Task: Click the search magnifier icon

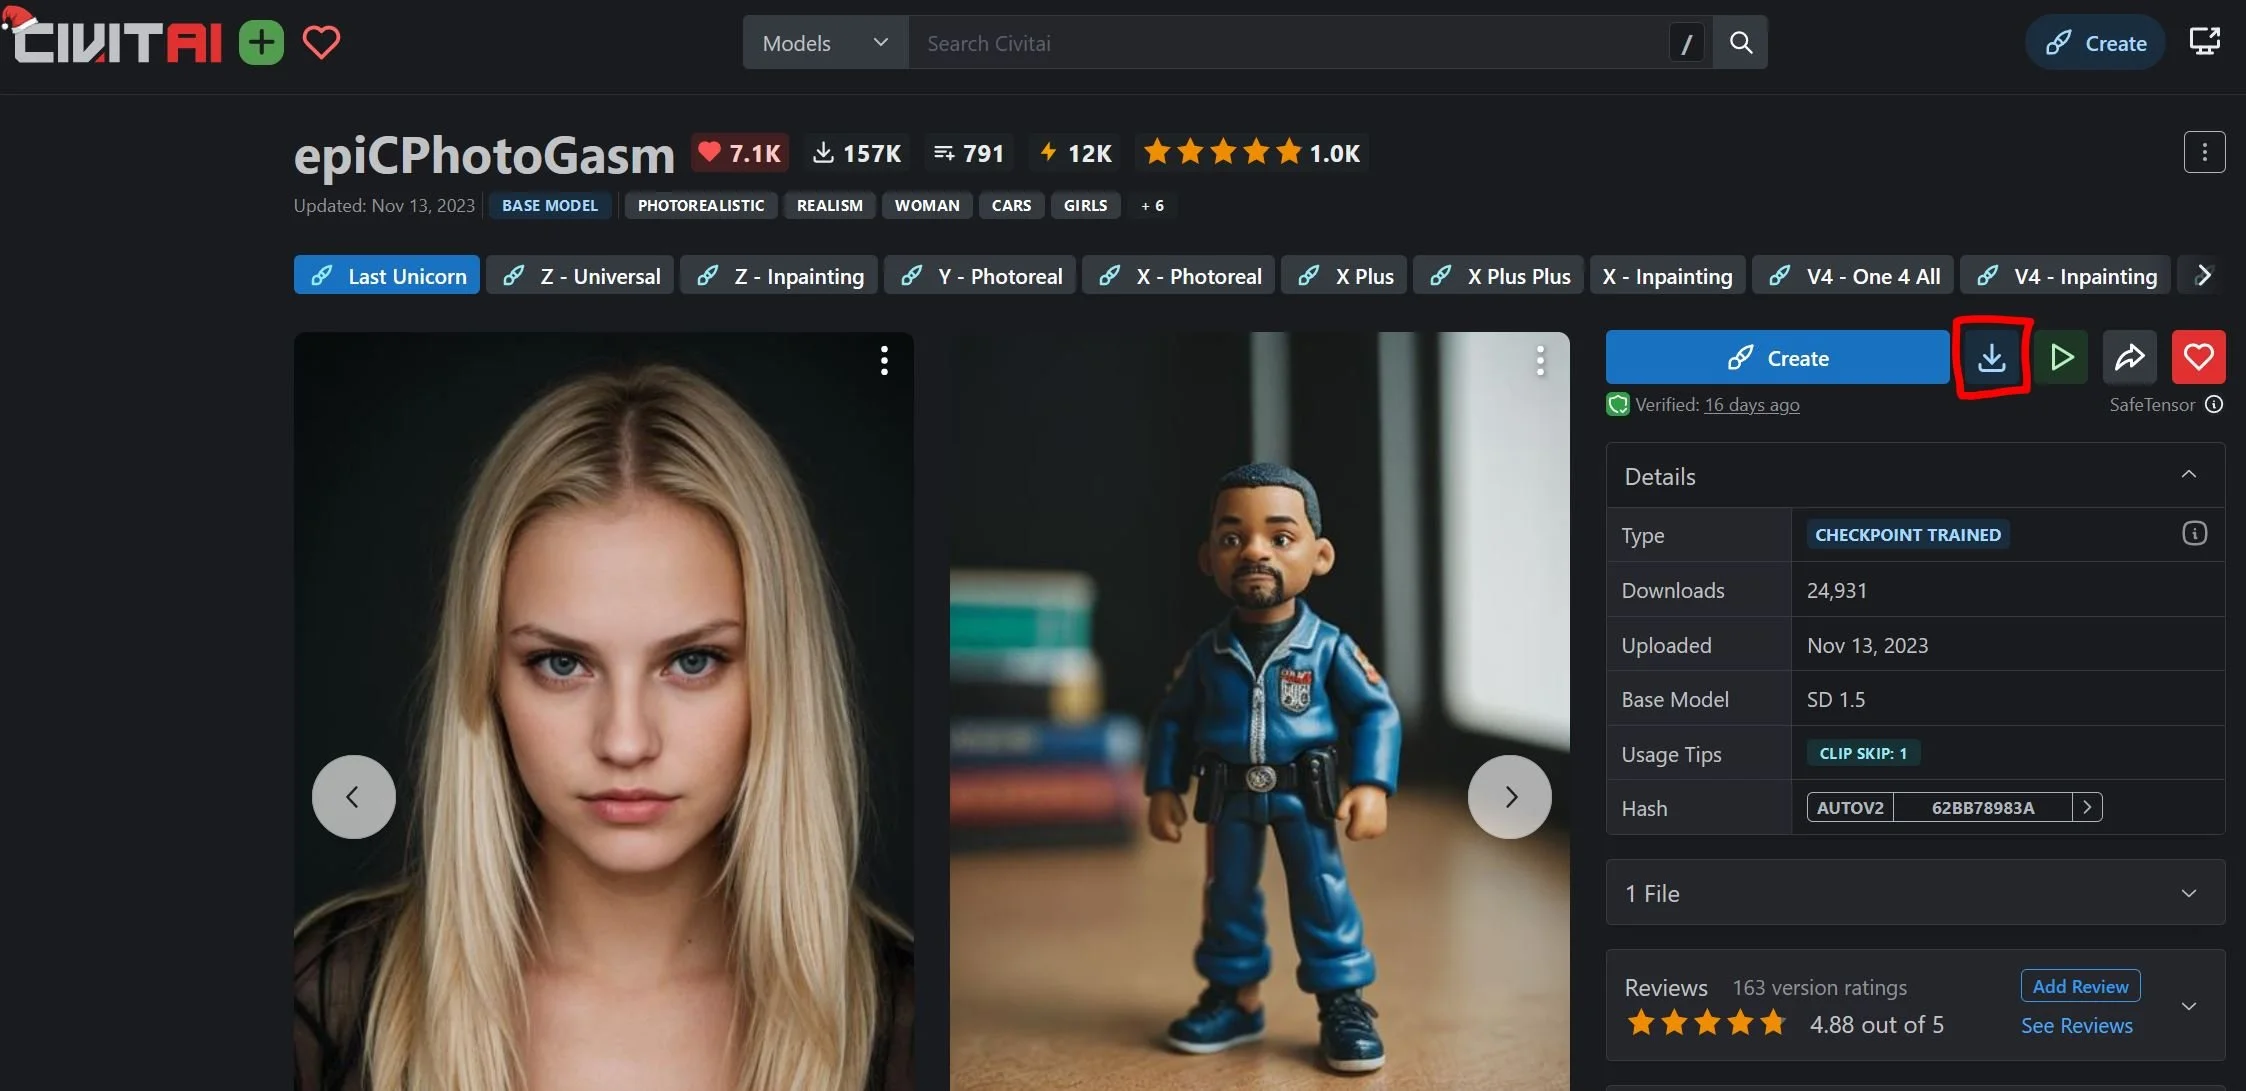Action: click(1740, 43)
